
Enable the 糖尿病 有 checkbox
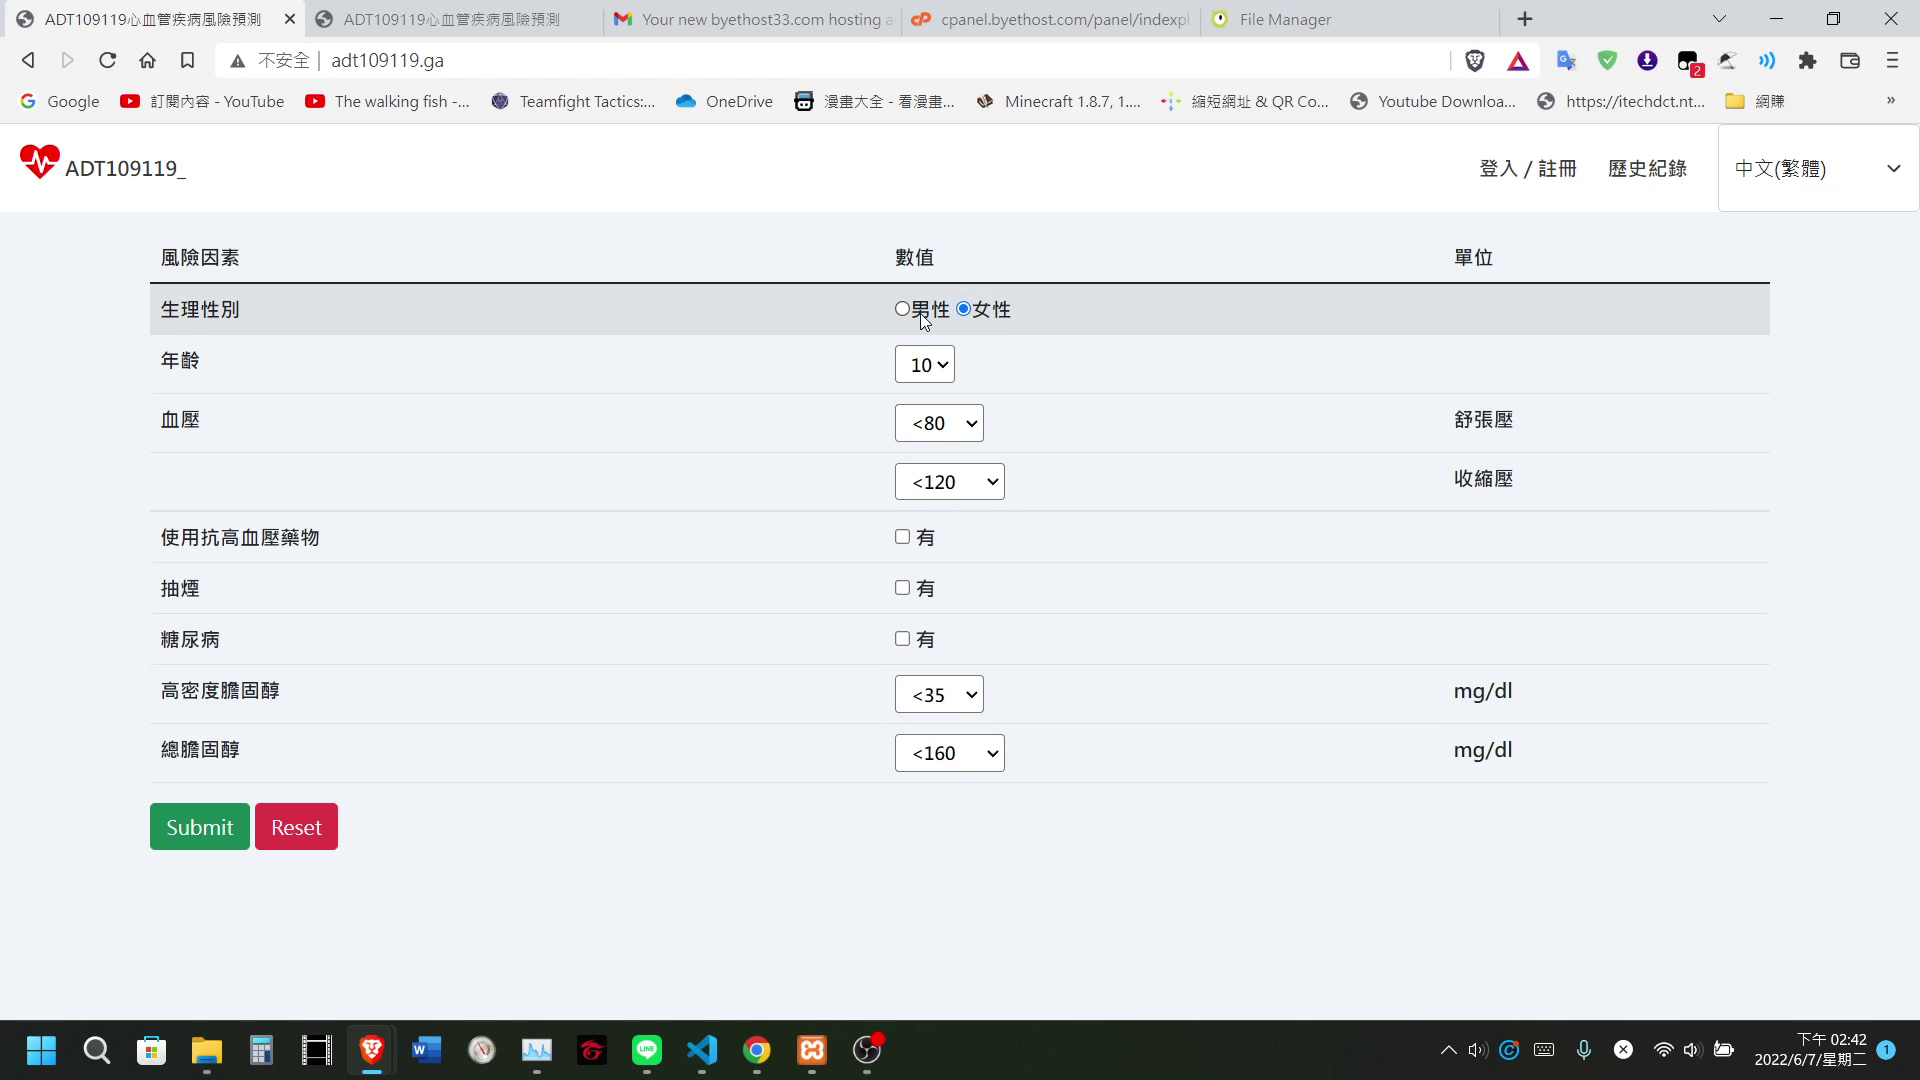pos(903,639)
